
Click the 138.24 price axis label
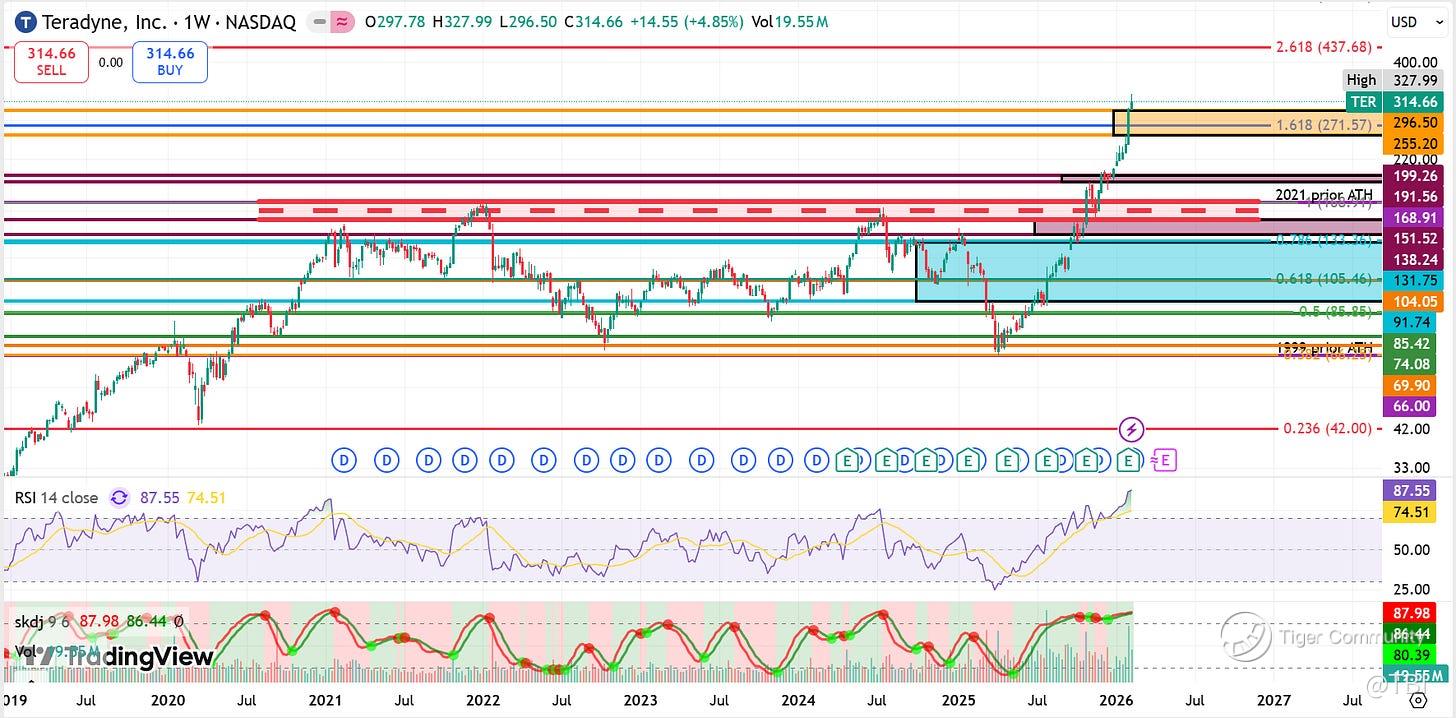(1412, 259)
